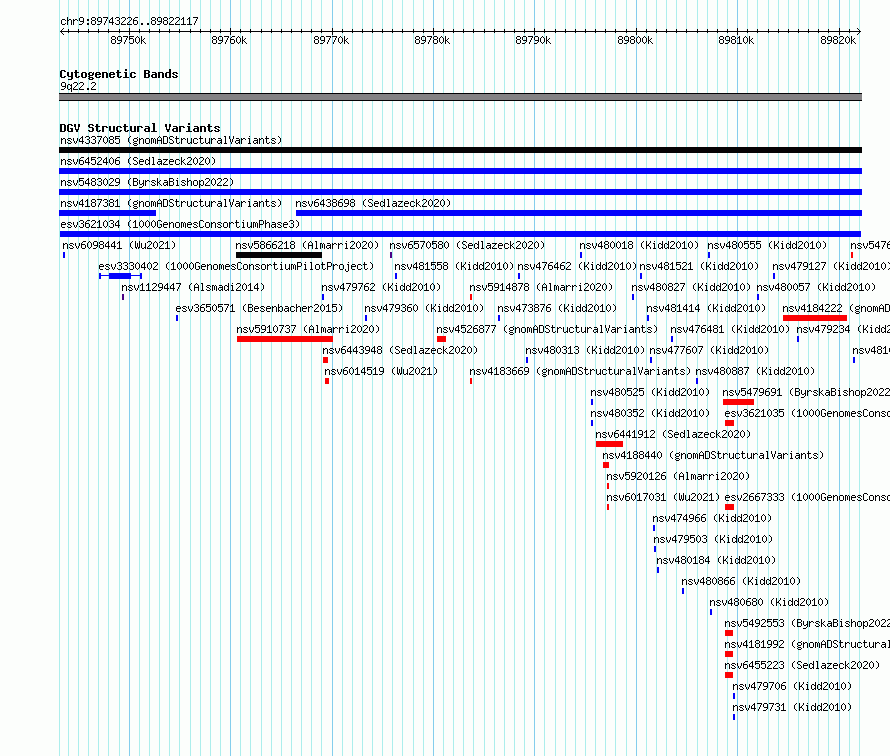Click the nsv4337085 gnomAD variant label
Viewport: 890px width, 756px height.
click(x=171, y=140)
